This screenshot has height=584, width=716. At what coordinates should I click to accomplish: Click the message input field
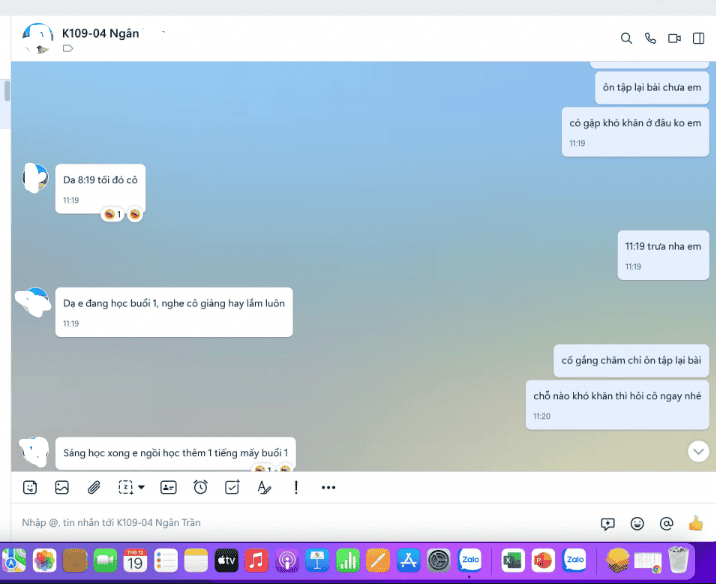point(300,522)
